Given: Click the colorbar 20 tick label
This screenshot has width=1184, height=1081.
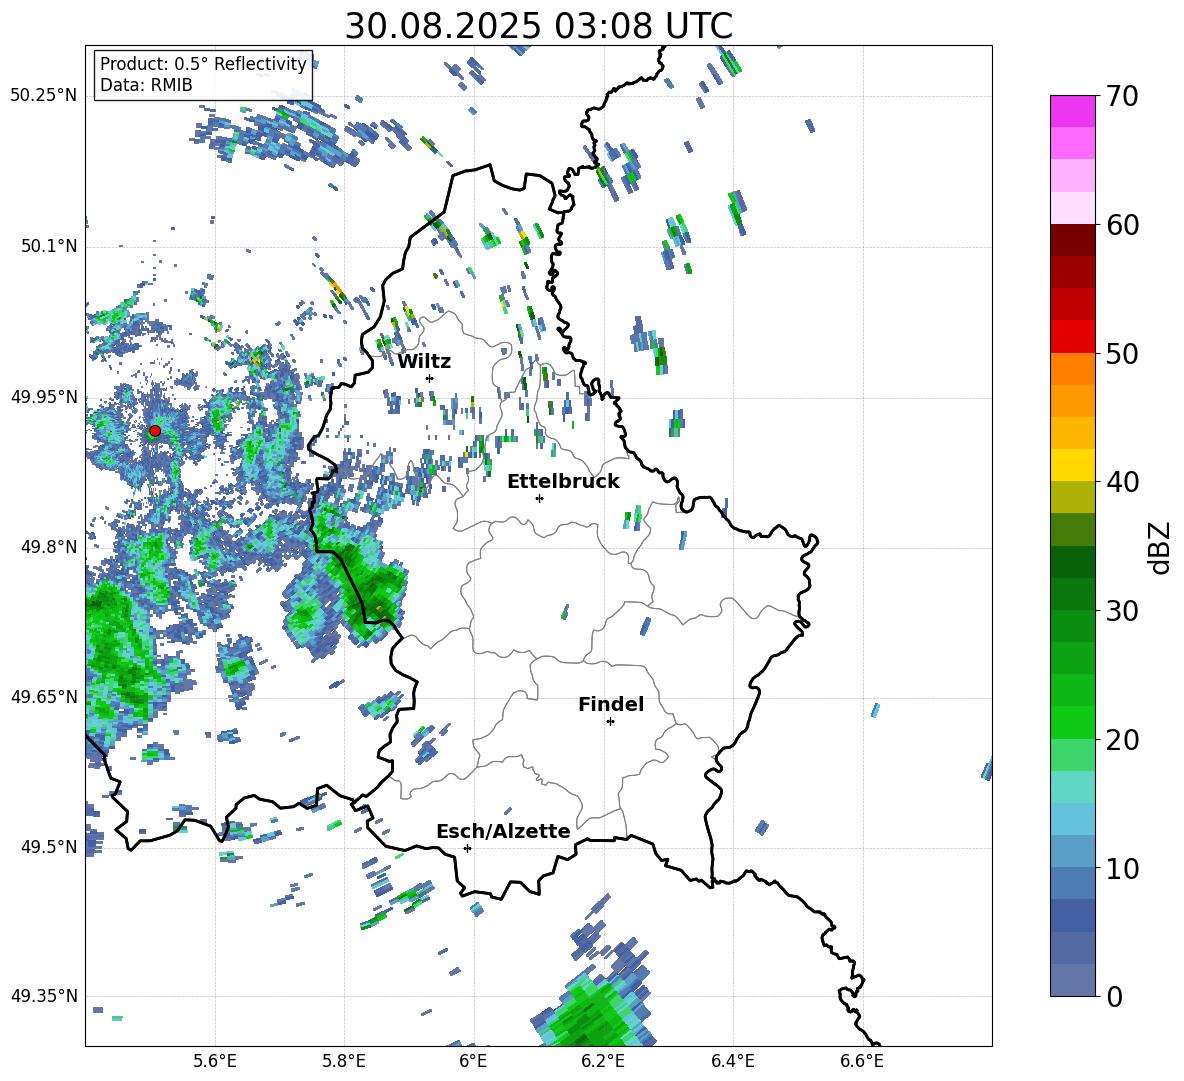Looking at the screenshot, I should tap(1122, 740).
